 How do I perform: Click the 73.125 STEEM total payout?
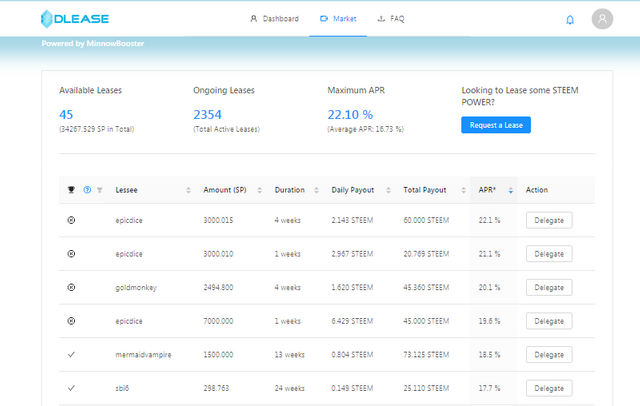tap(426, 355)
